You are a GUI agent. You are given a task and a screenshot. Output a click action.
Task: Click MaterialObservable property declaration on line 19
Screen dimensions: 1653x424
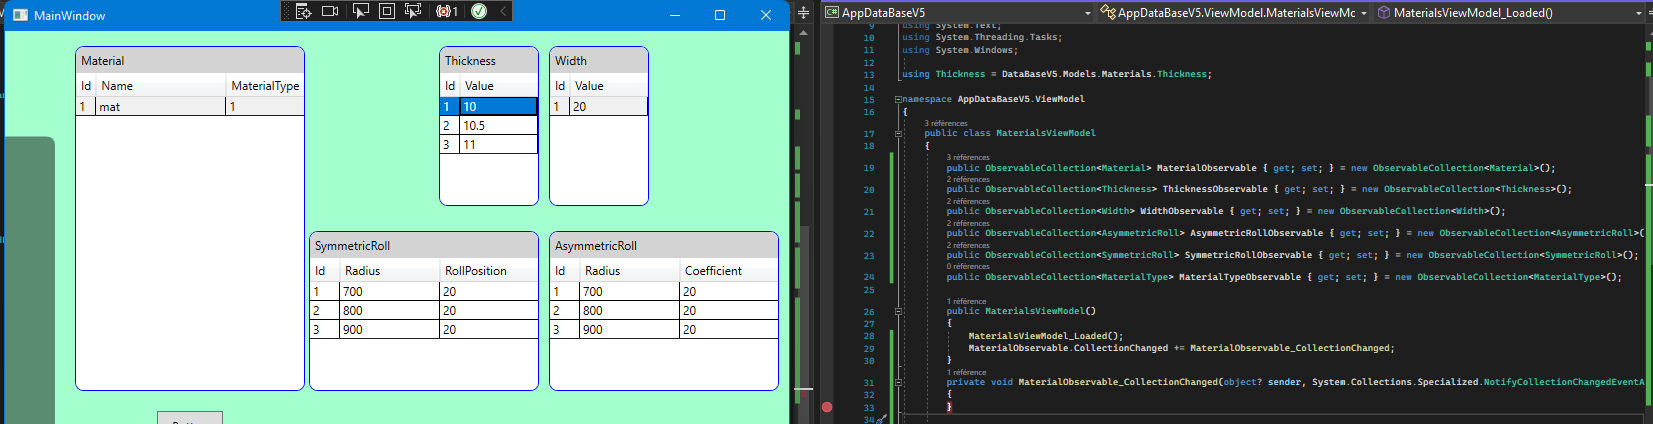click(1251, 168)
